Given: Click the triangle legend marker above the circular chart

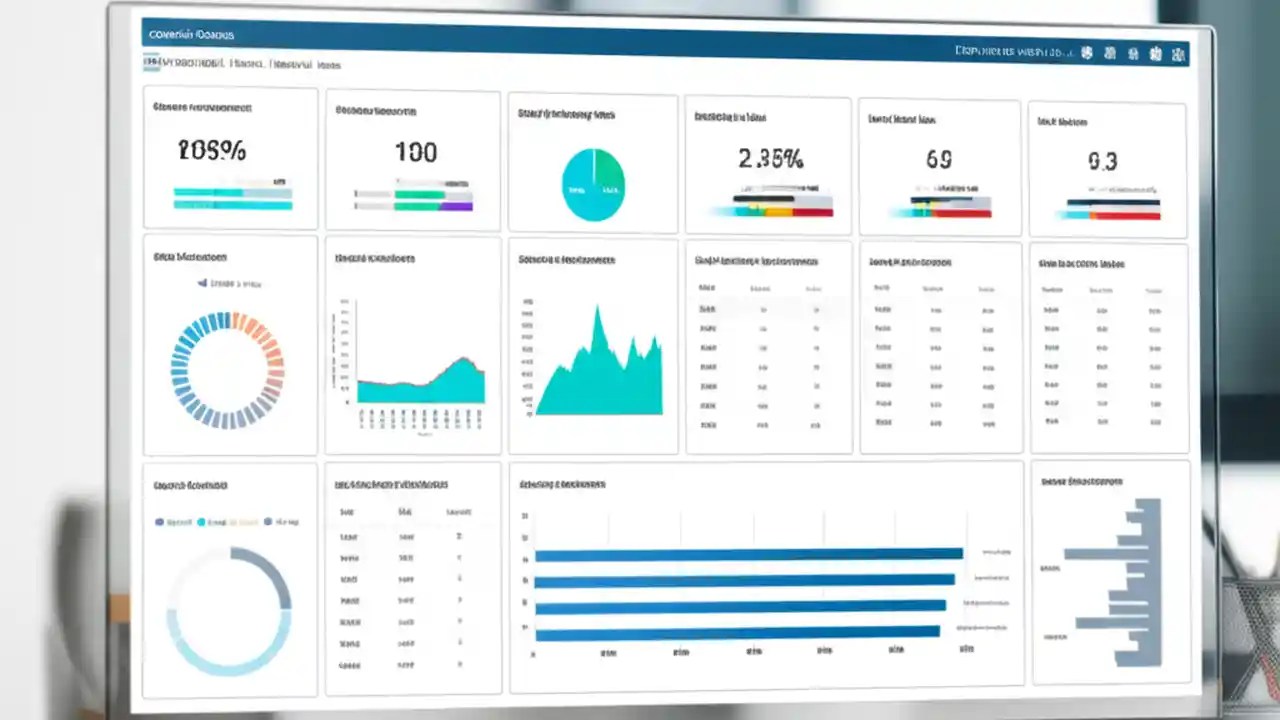Looking at the screenshot, I should pos(204,283).
